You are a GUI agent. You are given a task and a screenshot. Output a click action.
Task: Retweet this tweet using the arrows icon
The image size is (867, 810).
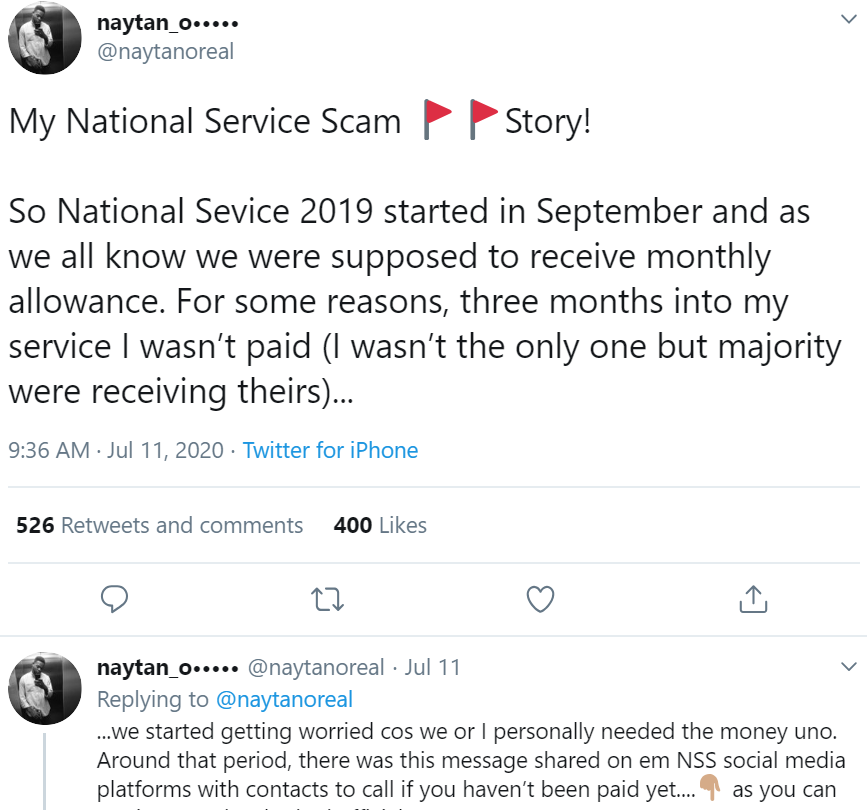tap(326, 598)
